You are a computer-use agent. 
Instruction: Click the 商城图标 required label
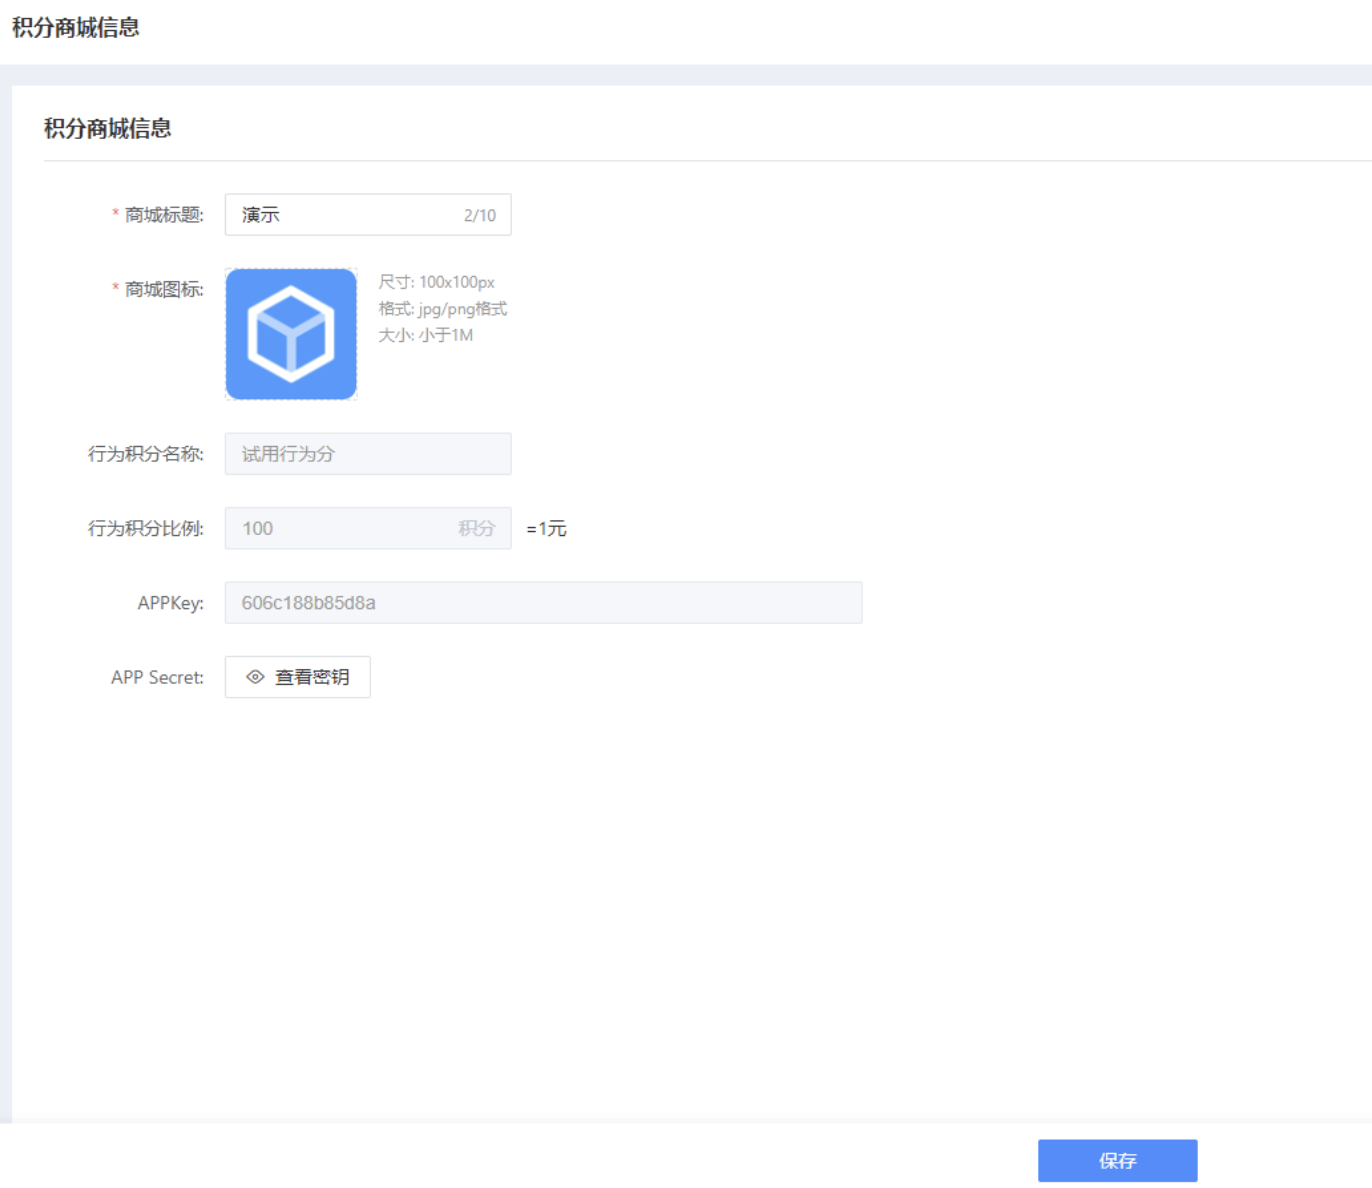(x=163, y=290)
